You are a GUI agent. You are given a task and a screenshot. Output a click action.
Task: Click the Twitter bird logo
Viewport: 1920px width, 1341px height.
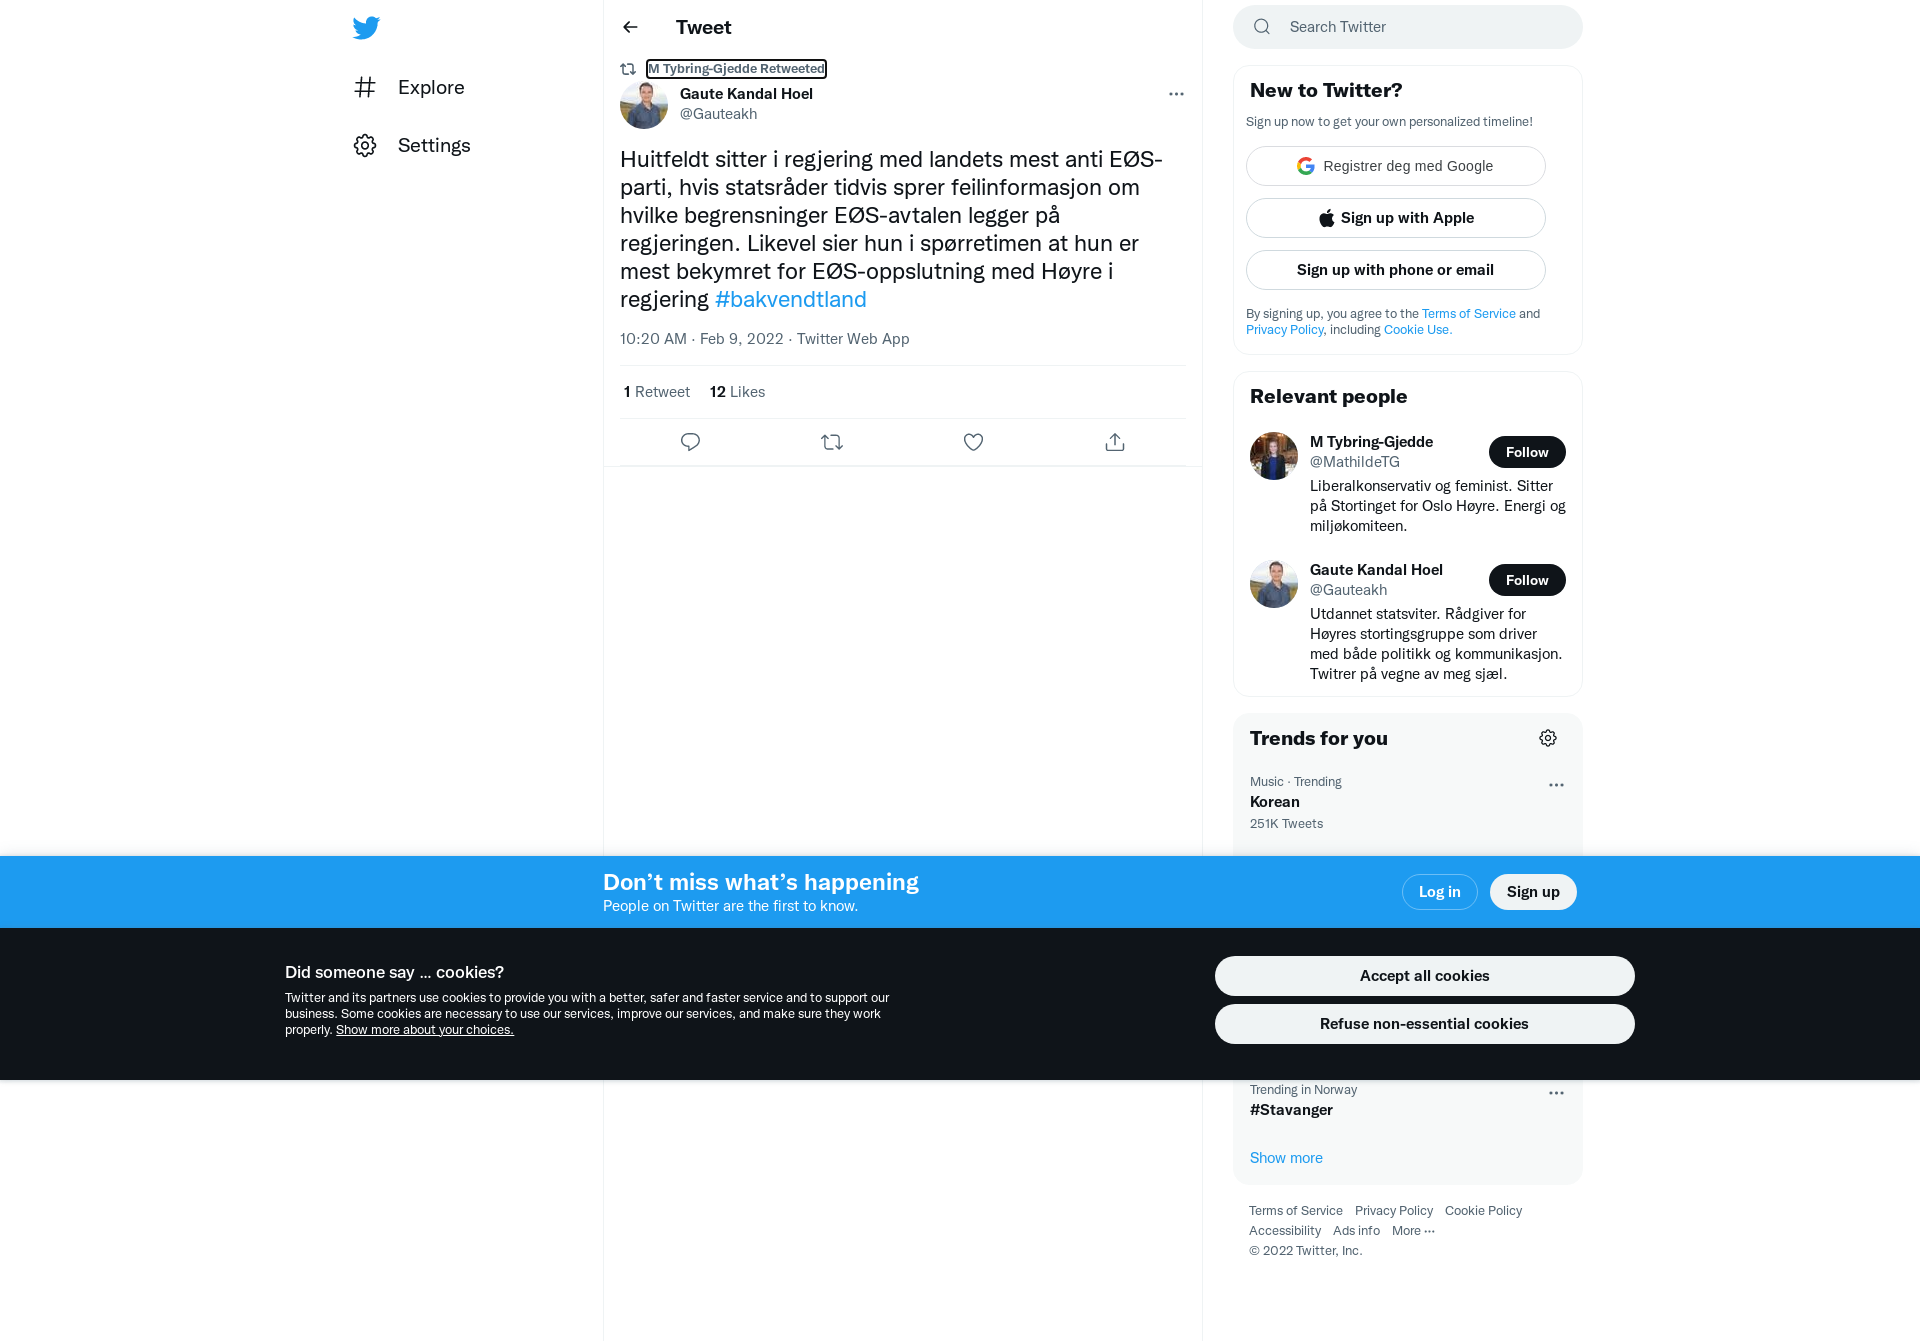click(x=366, y=28)
